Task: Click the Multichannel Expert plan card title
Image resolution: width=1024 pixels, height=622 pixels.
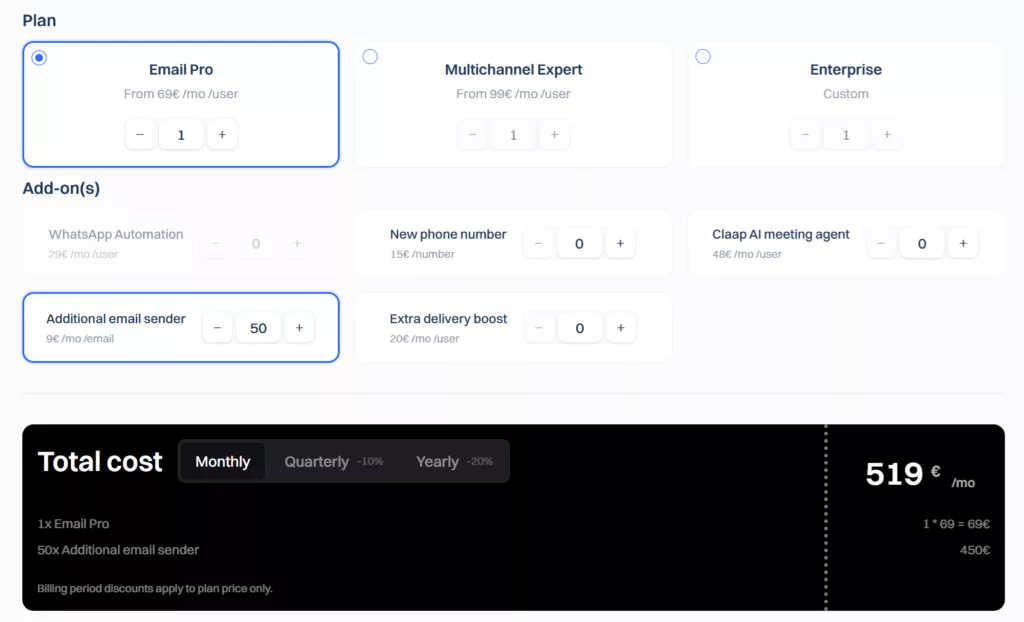Action: (x=513, y=70)
